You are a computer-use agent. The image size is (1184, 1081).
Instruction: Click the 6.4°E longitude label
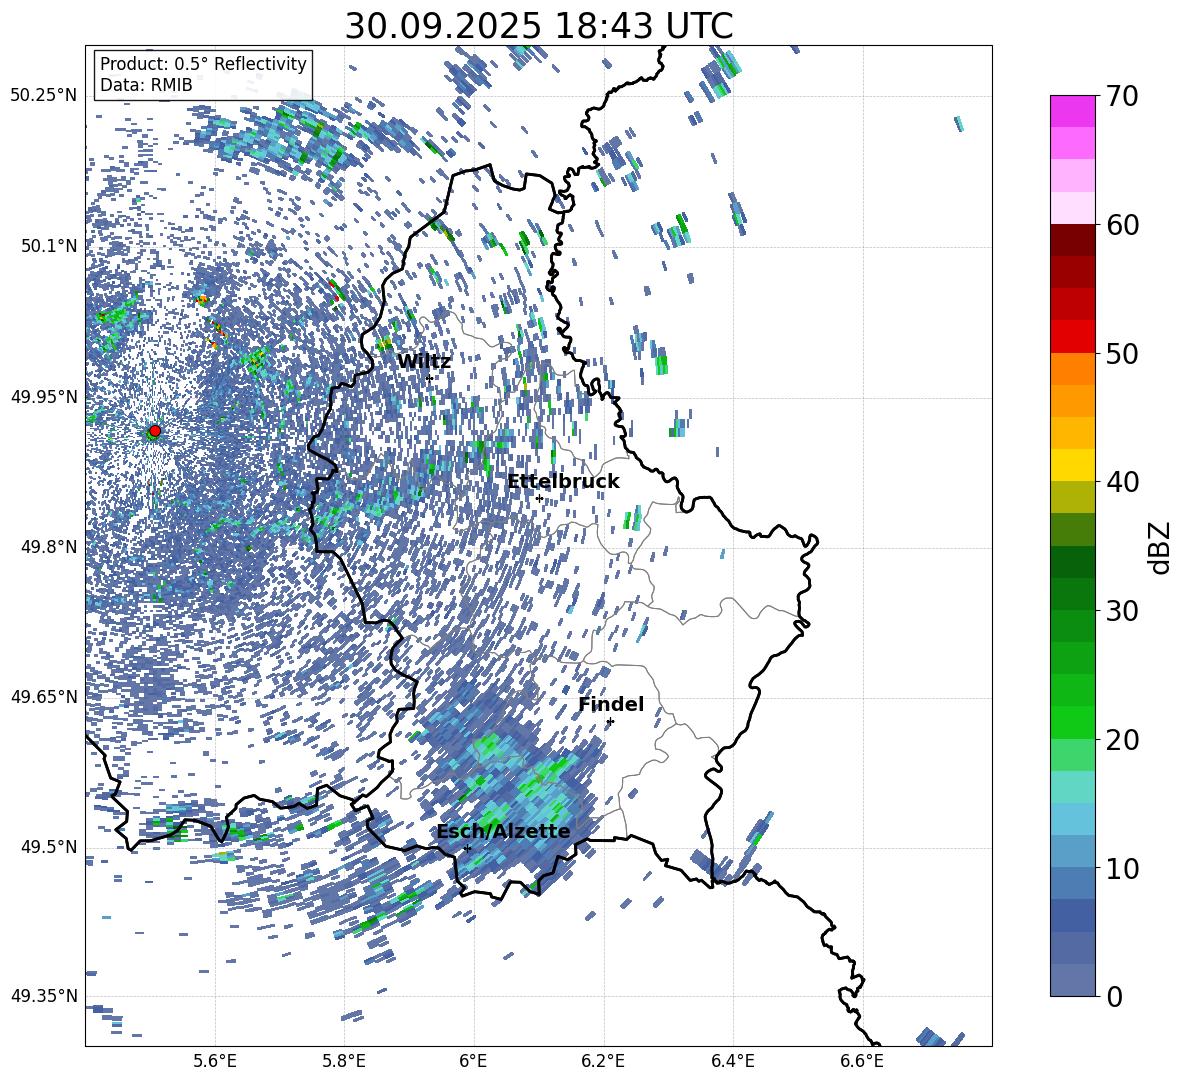tap(732, 1061)
